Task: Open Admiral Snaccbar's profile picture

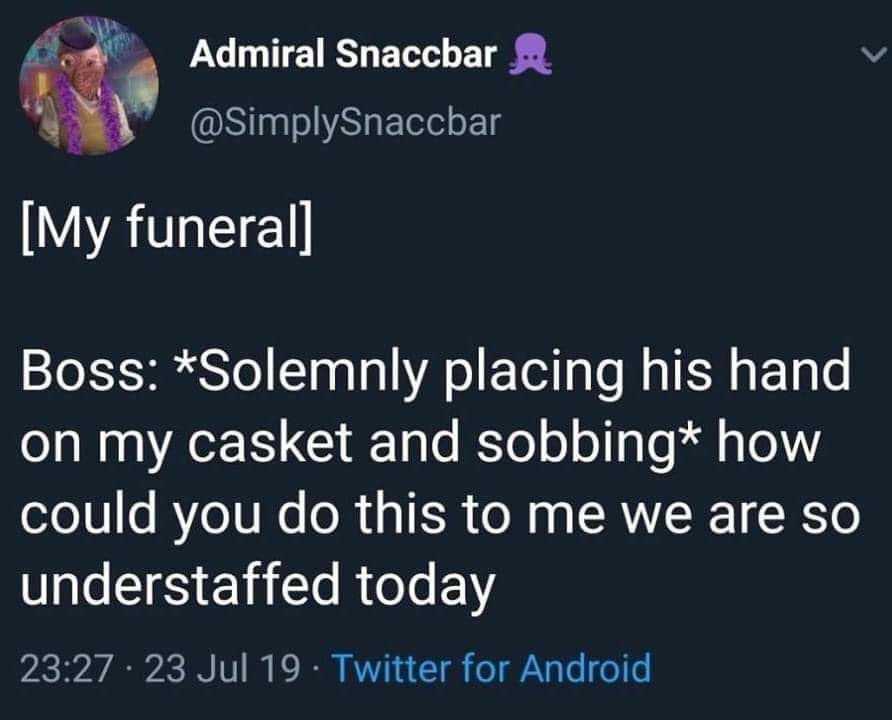Action: (89, 85)
